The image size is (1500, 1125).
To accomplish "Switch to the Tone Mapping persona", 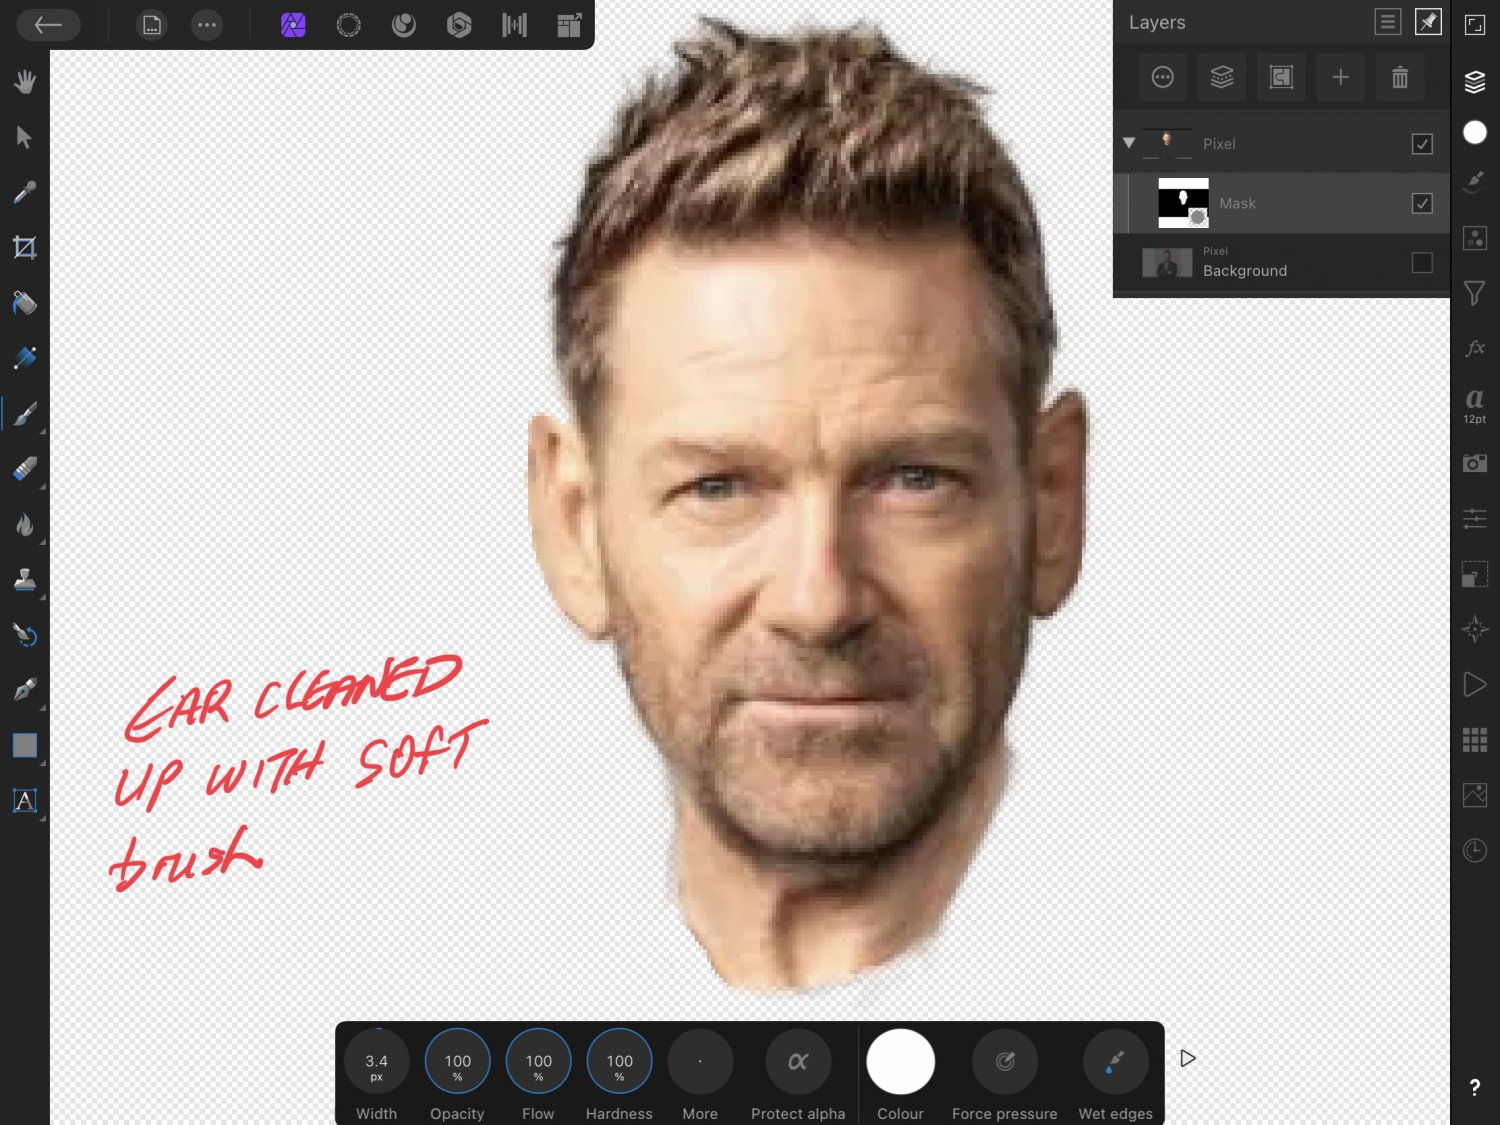I will coord(514,25).
